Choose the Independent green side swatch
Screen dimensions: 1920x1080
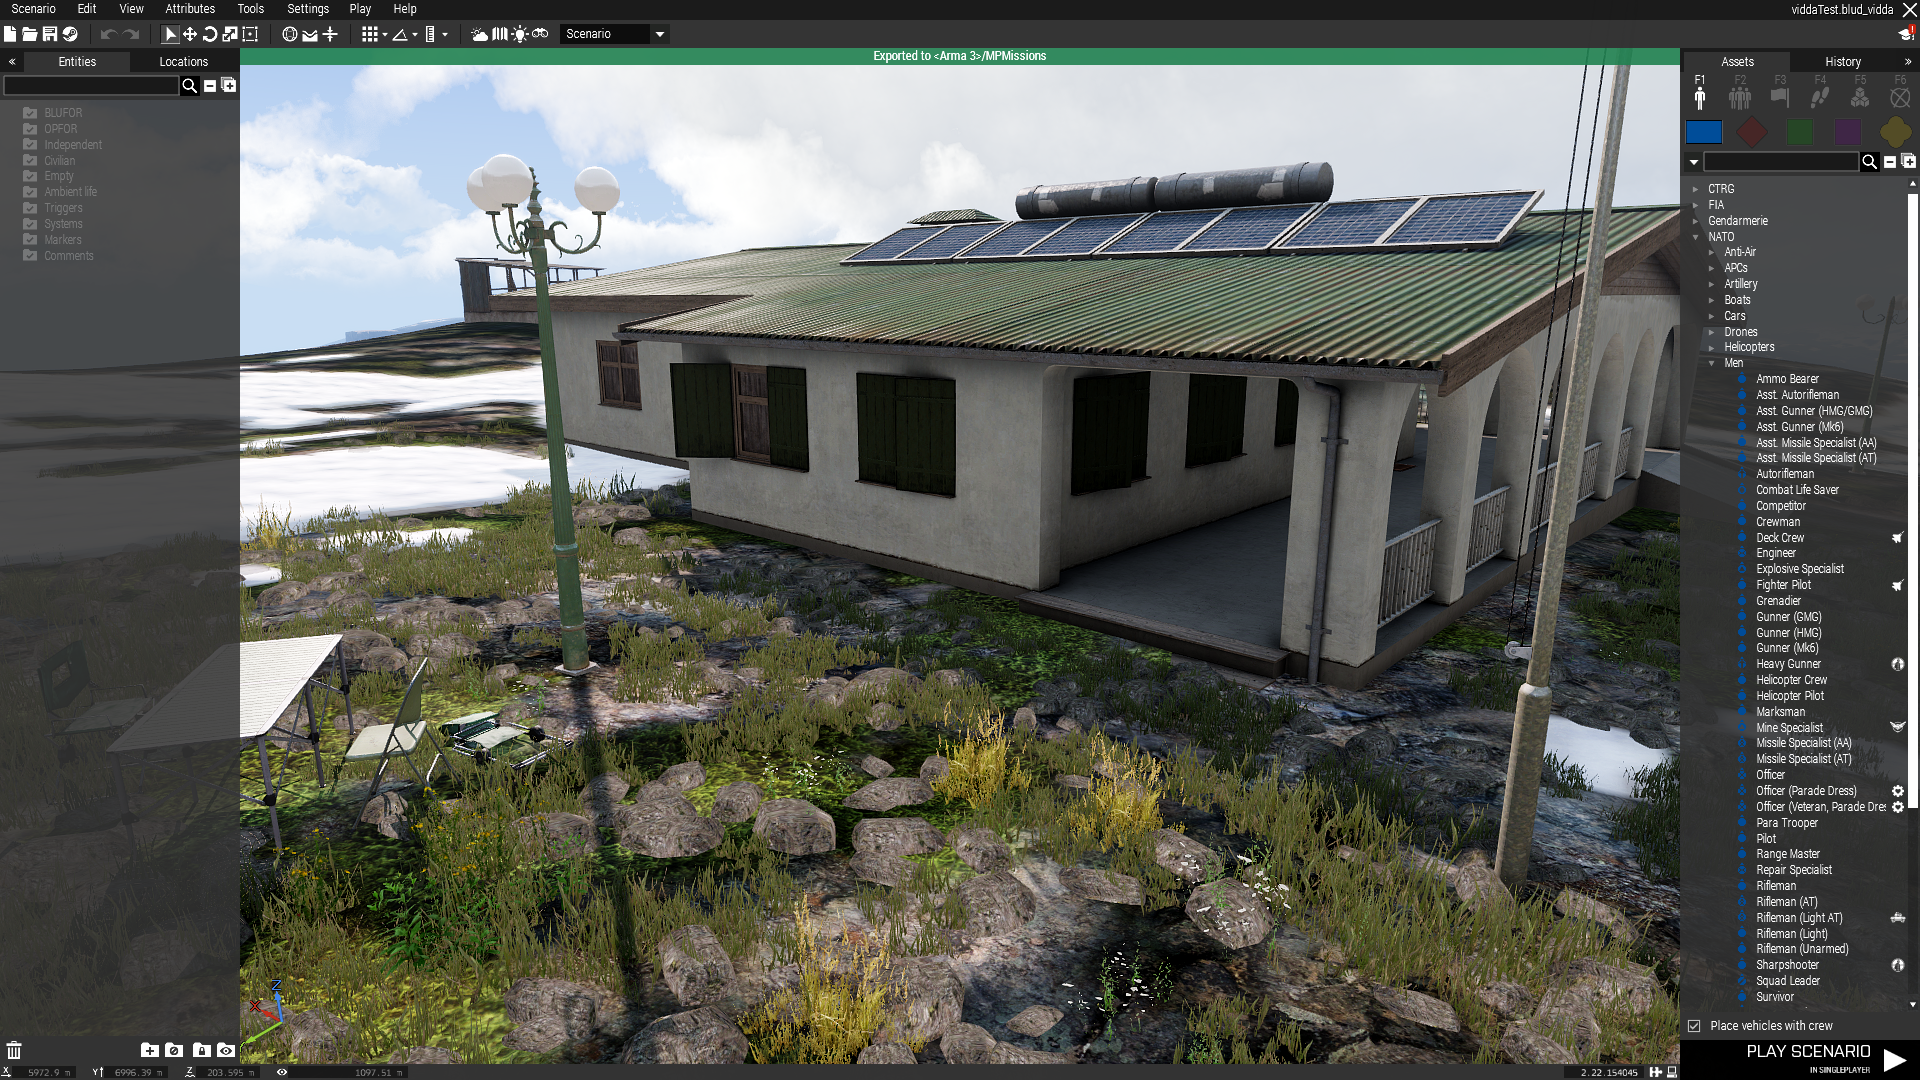click(1800, 132)
